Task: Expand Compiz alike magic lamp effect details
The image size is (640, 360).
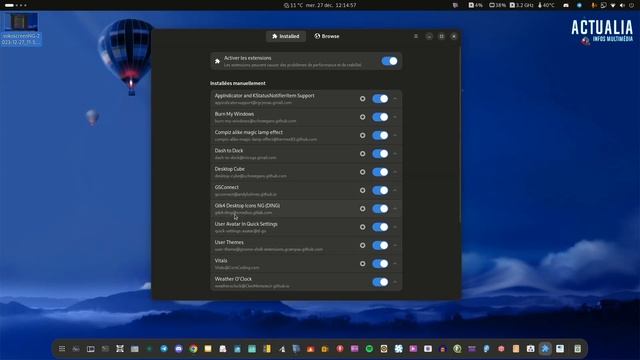Action: 395,136
